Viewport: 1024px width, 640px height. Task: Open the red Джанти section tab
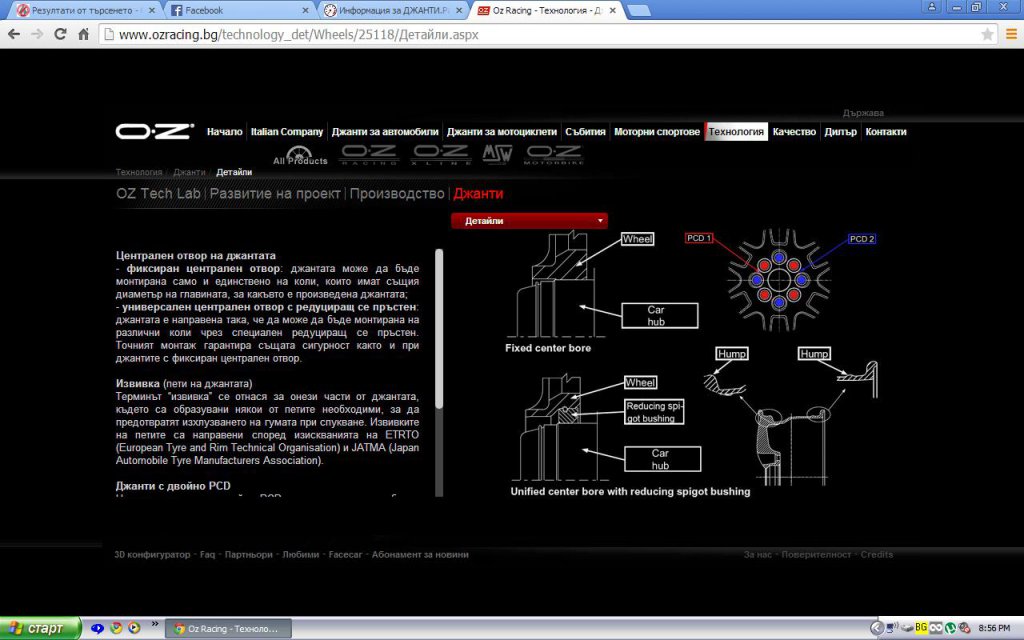click(x=478, y=193)
